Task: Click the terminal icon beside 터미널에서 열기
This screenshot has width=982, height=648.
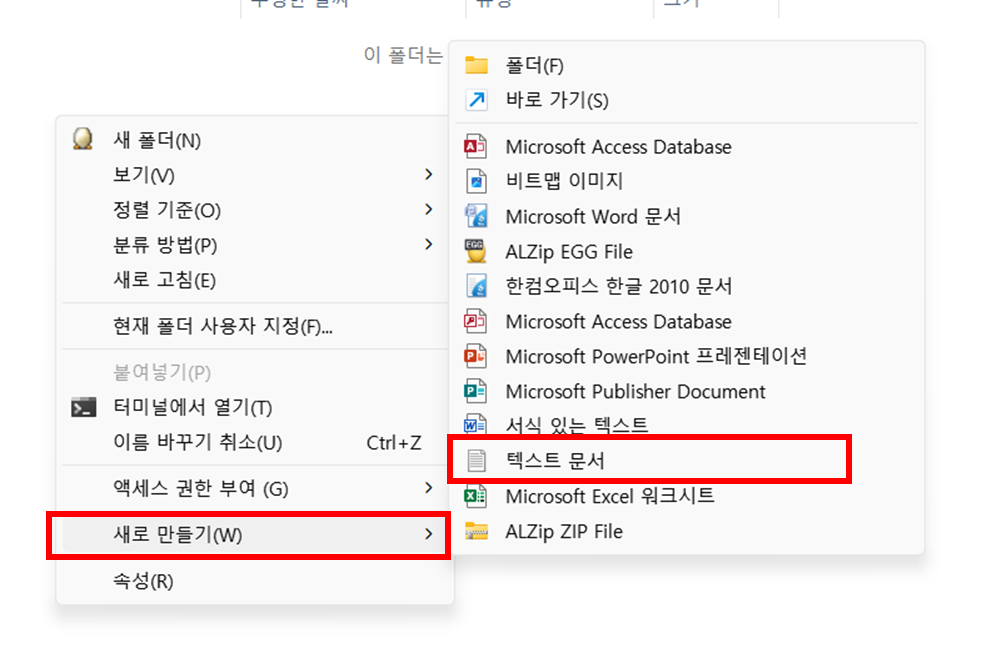Action: (83, 408)
